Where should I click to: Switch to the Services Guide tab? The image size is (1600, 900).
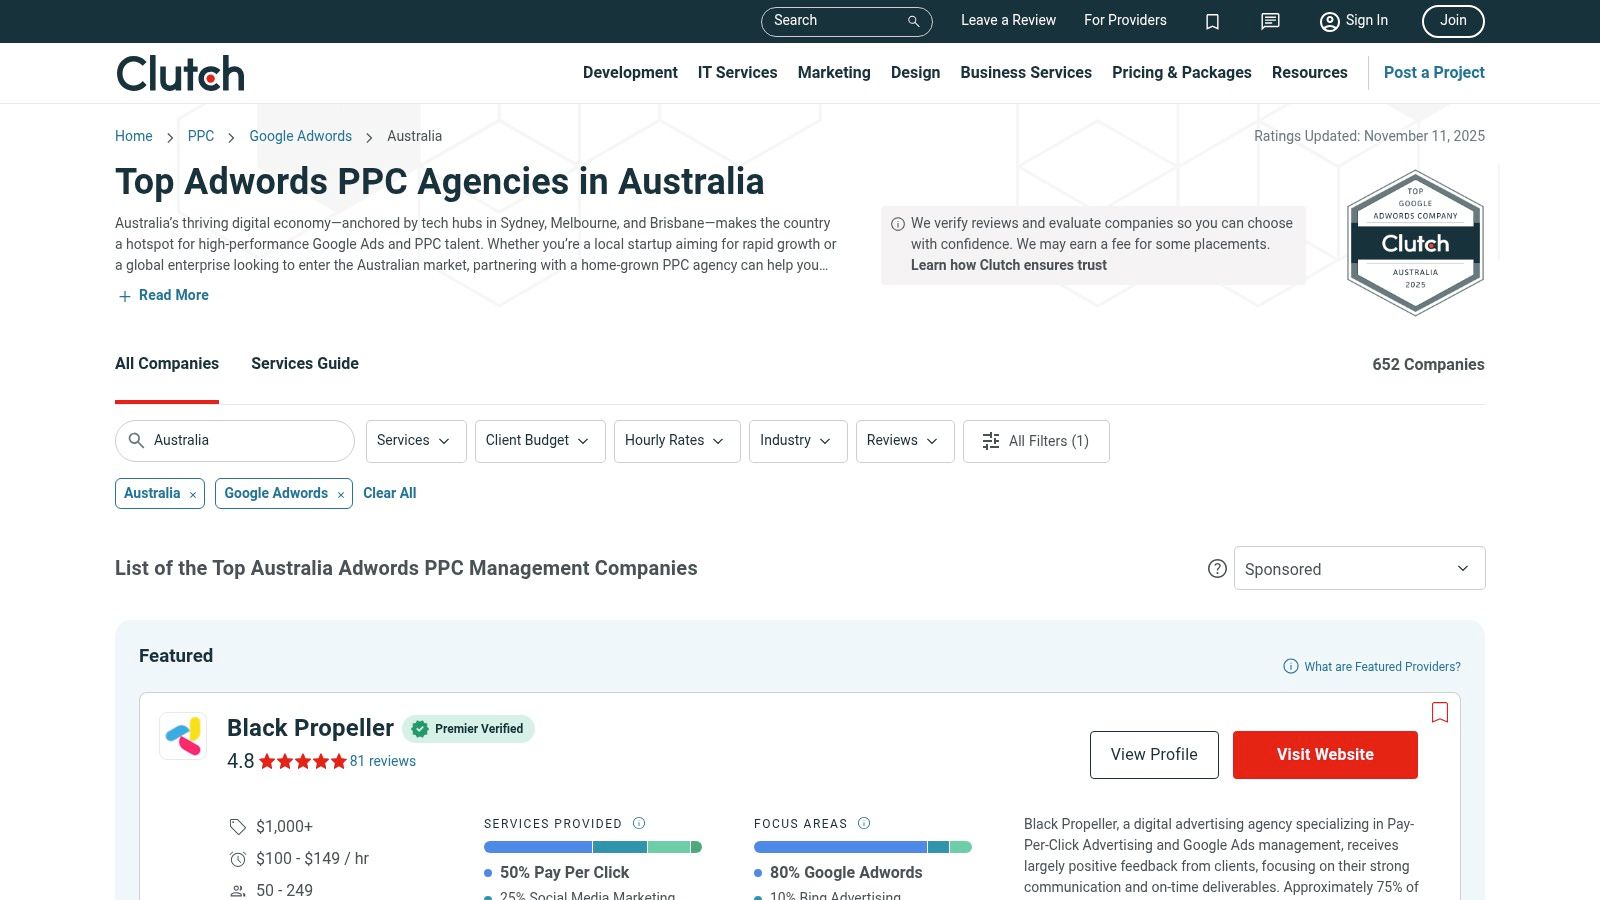point(305,364)
